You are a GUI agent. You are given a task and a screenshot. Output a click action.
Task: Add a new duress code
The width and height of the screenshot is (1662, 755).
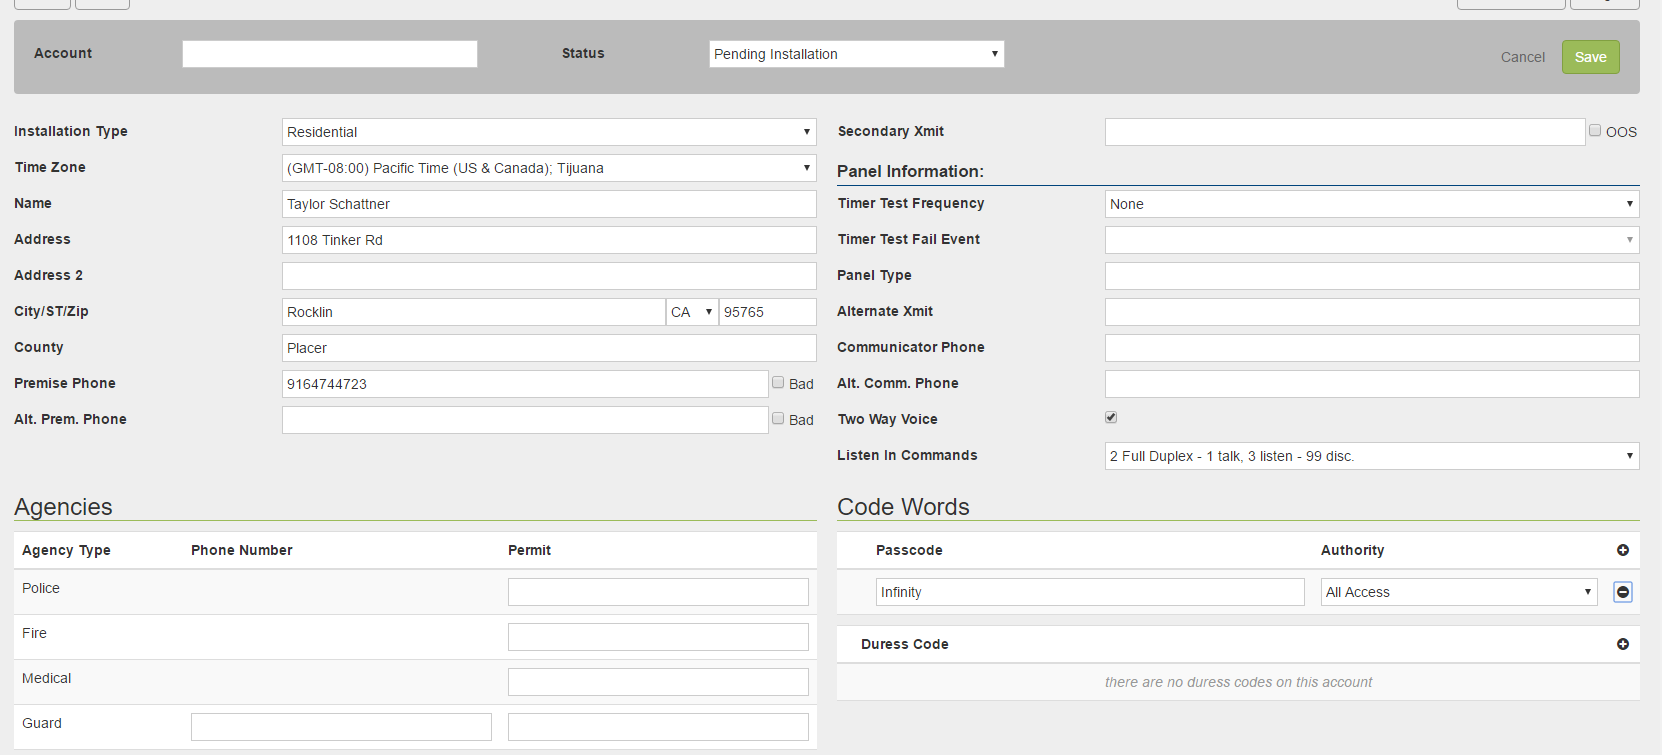(1622, 644)
